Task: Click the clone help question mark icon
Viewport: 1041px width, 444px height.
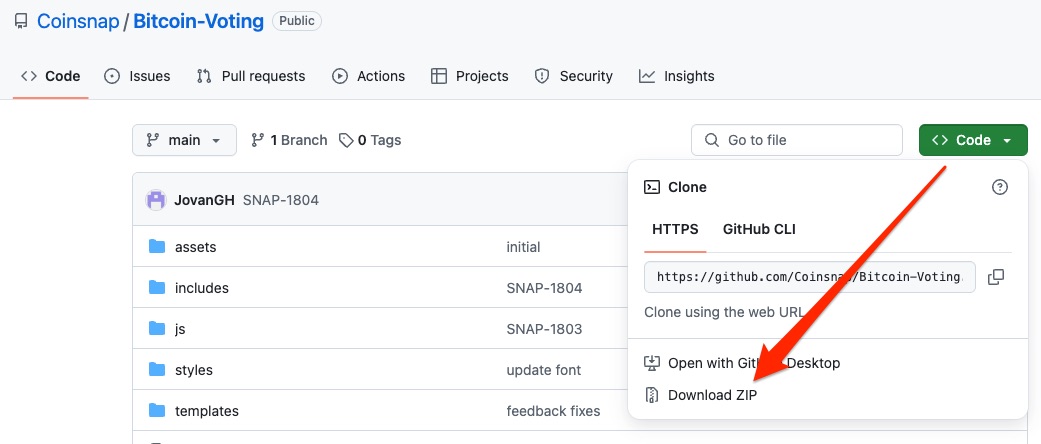Action: pyautogui.click(x=1000, y=187)
